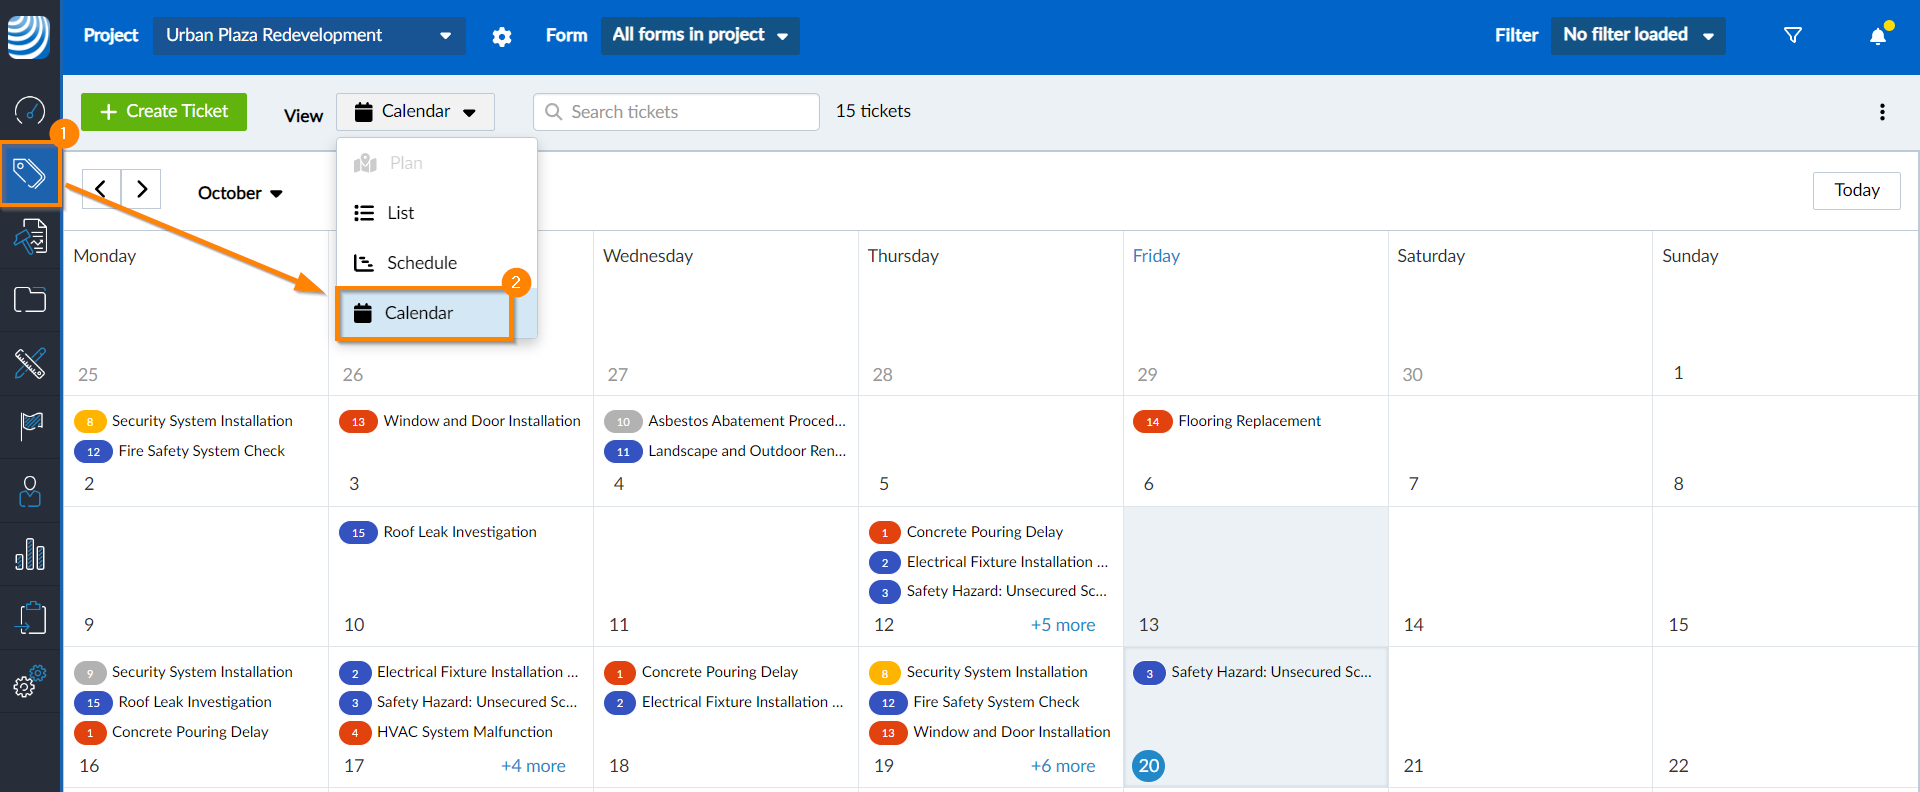Open Electrical Fixture Installation on the 17th
Viewport: 1920px width, 792px height.
477,672
